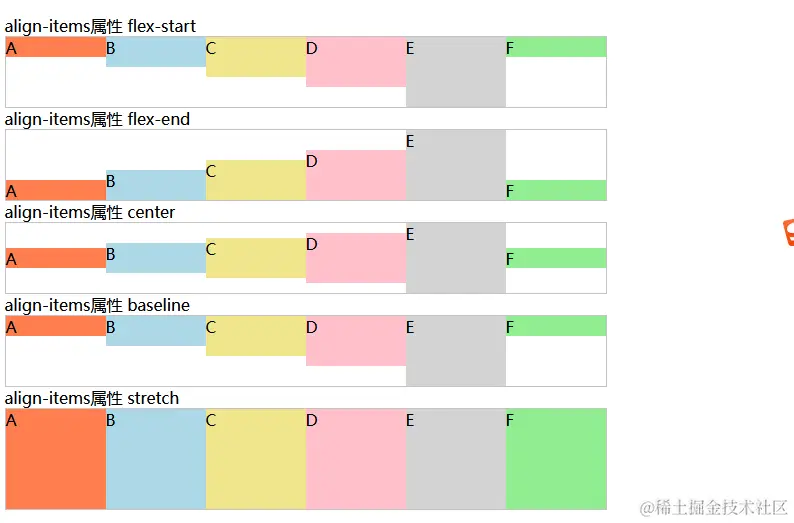Select the align-items stretch heading
The image size is (794, 523).
click(92, 398)
